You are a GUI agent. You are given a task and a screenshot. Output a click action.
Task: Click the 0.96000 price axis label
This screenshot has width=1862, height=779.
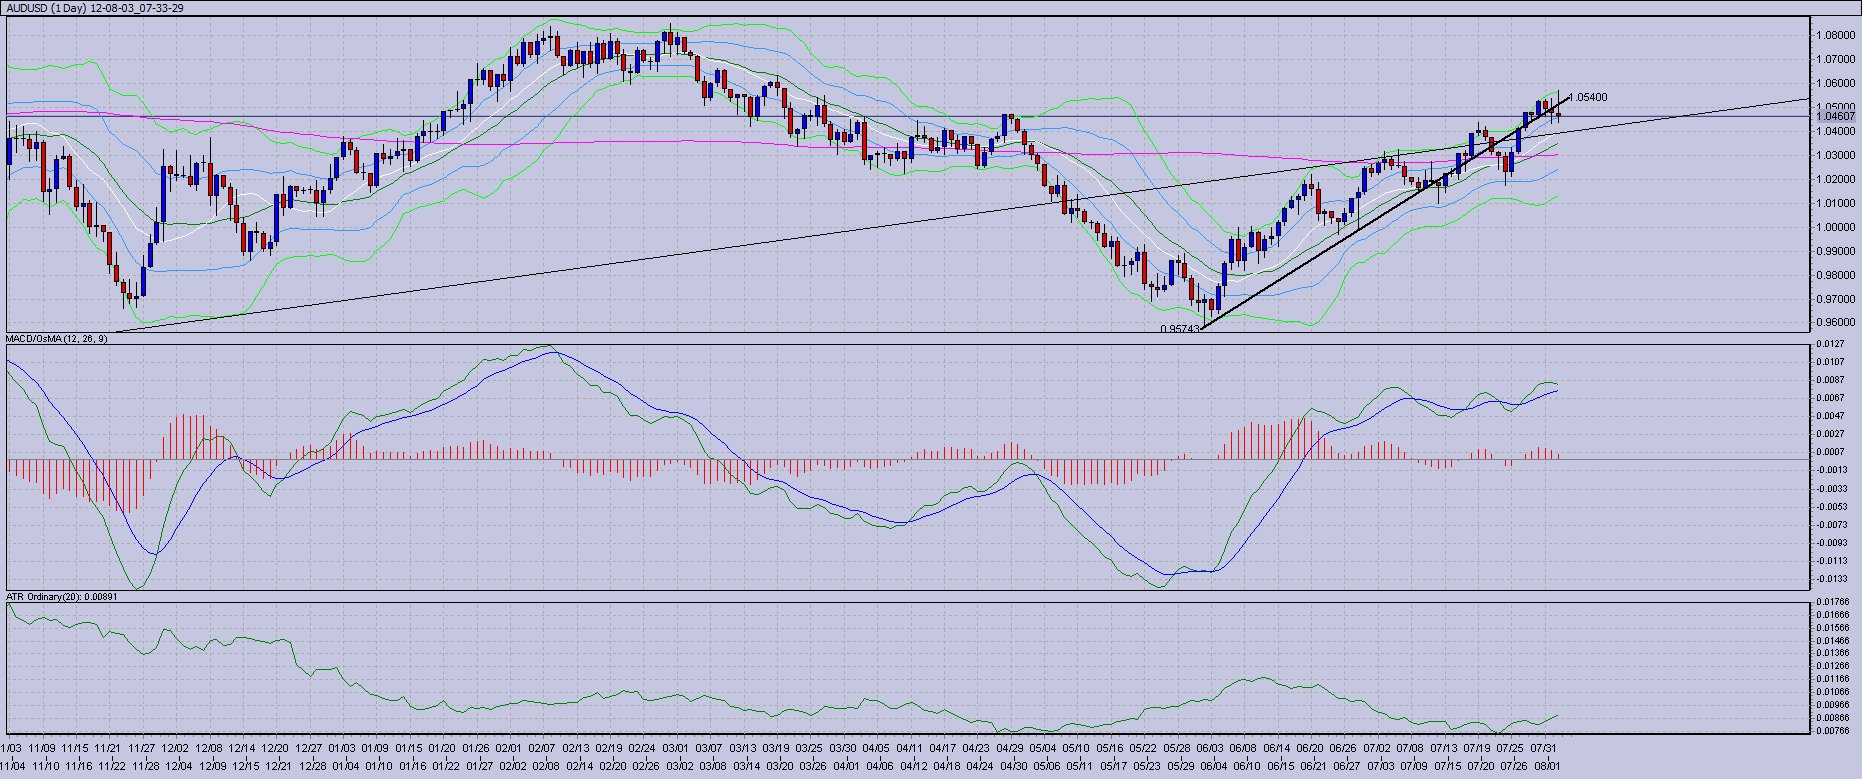pyautogui.click(x=1836, y=323)
